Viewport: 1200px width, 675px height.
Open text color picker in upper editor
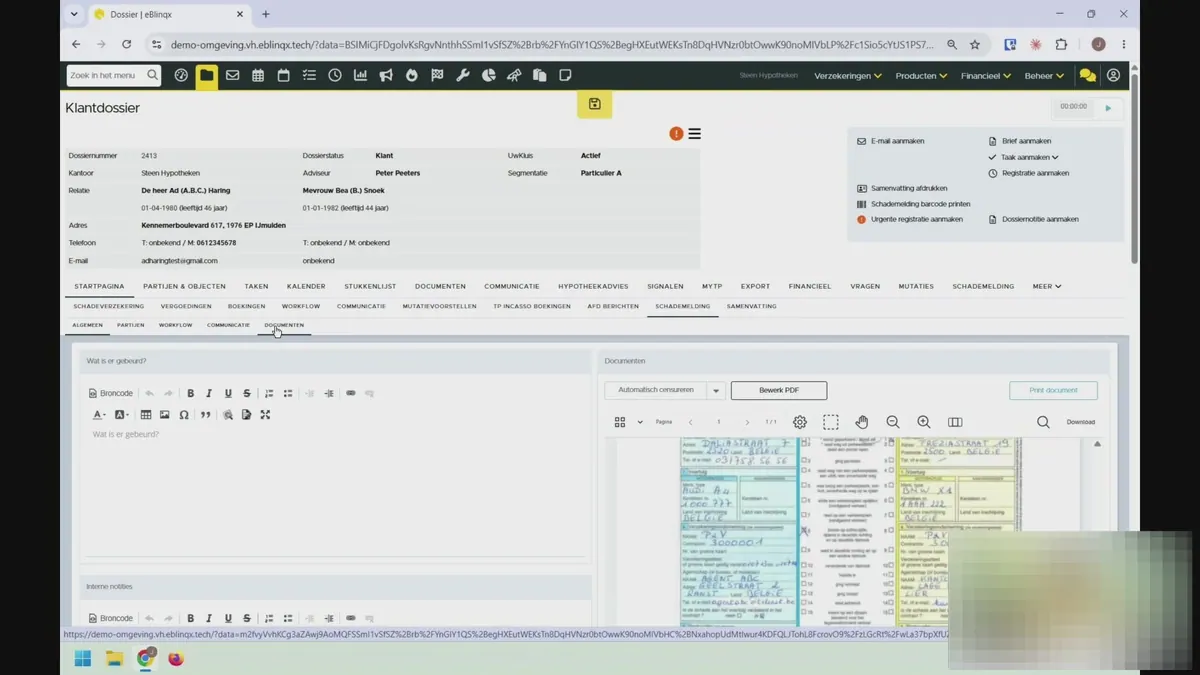[99, 415]
